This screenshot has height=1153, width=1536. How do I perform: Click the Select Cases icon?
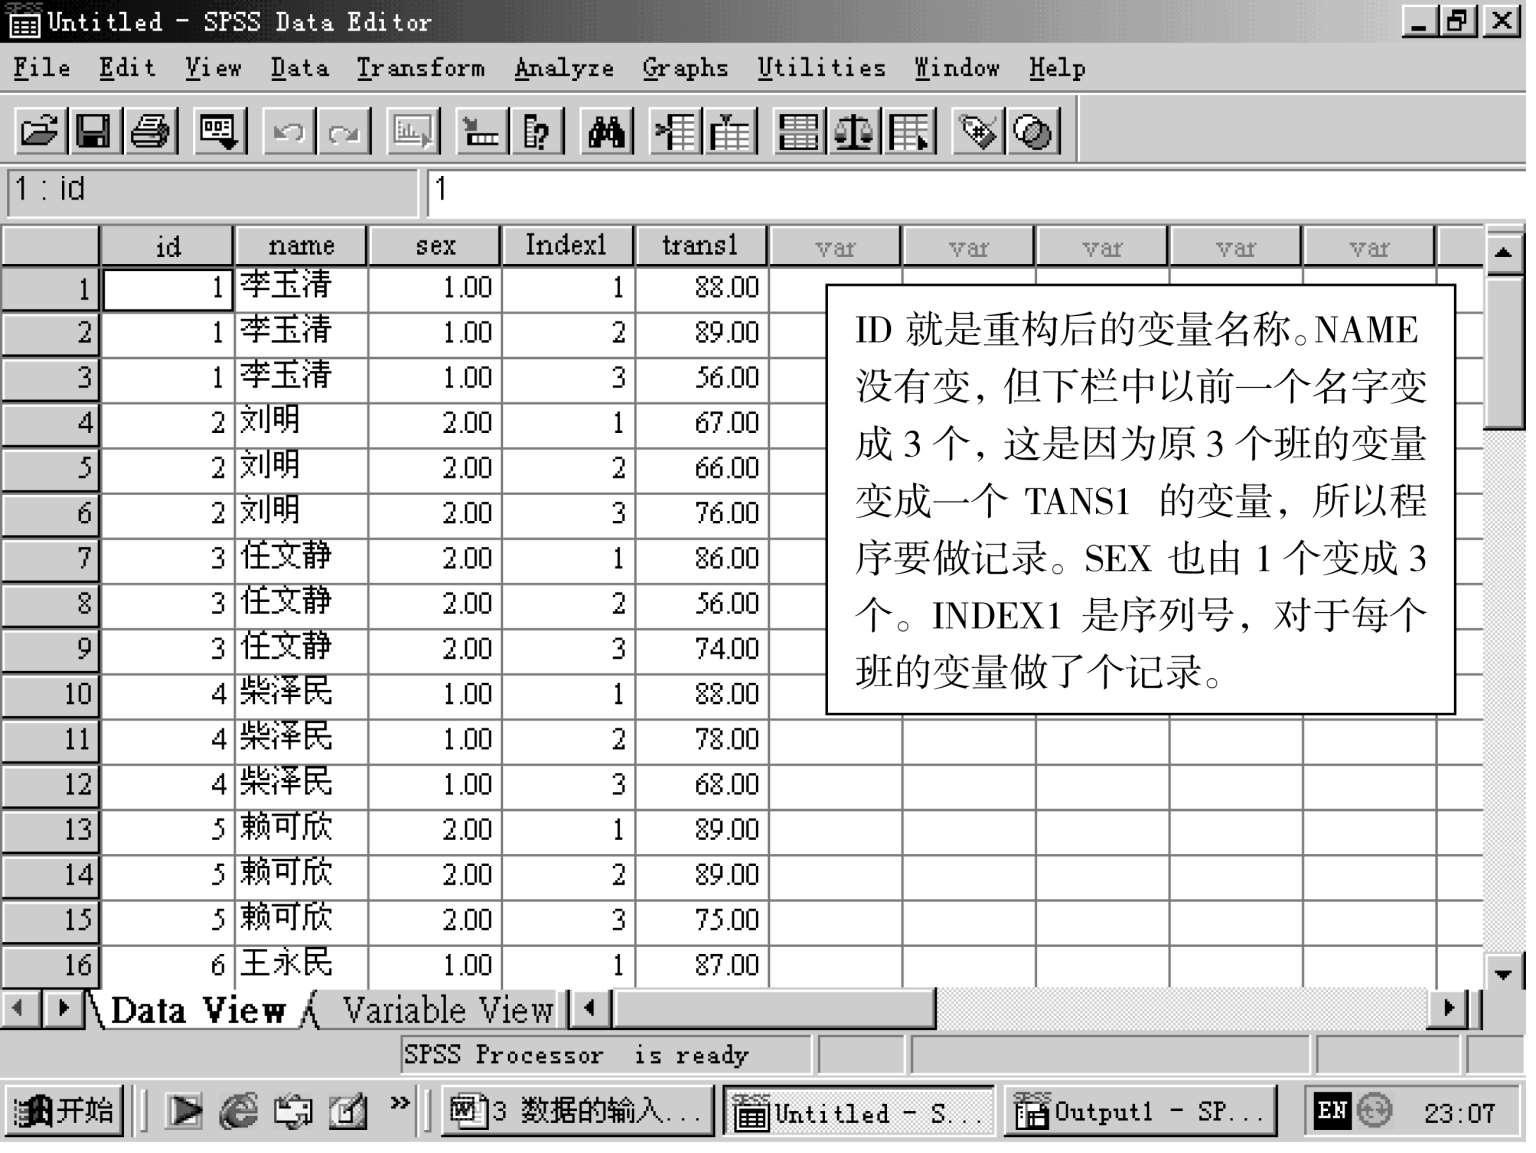(x=910, y=131)
